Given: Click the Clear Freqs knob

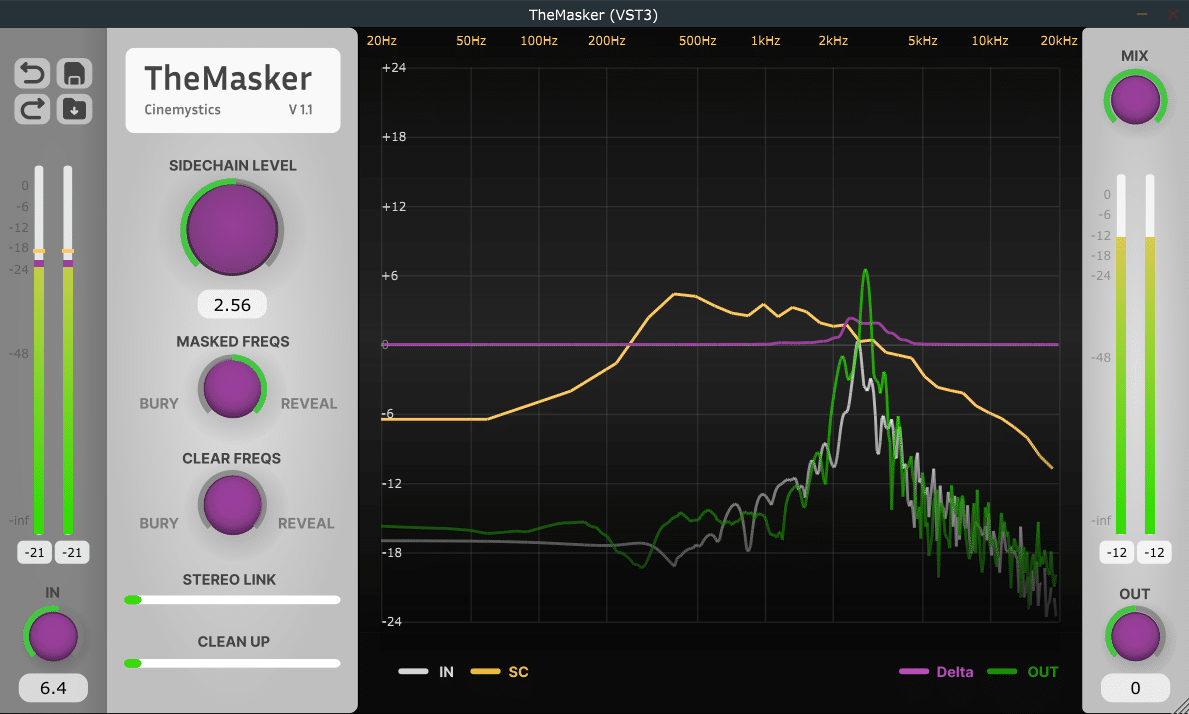Looking at the screenshot, I should click(232, 504).
